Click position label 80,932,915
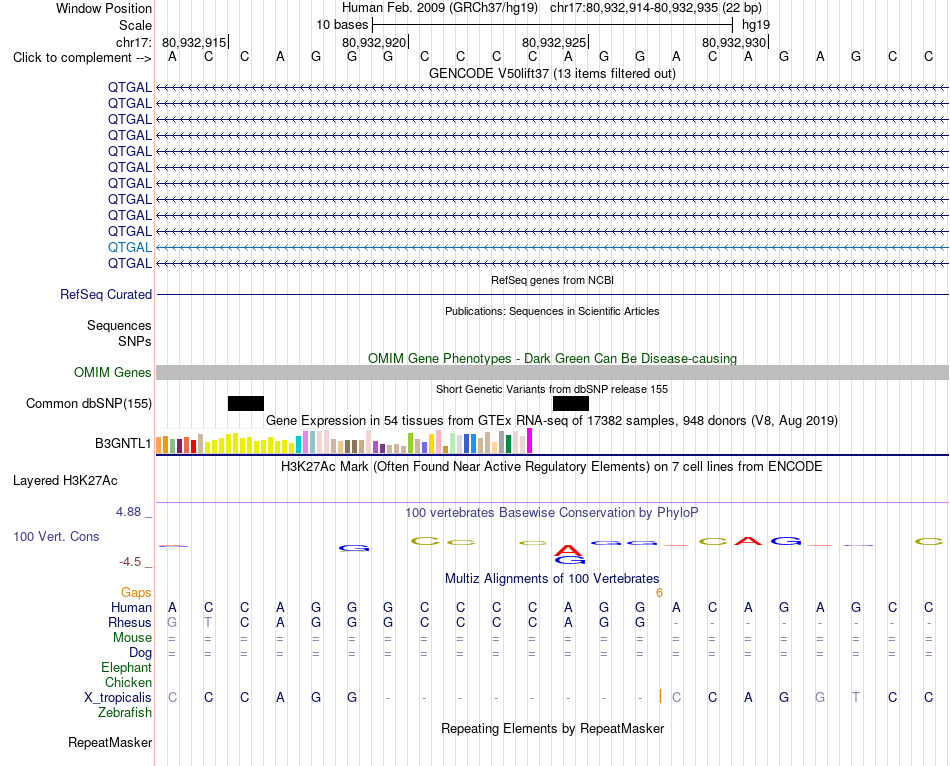This screenshot has height=766, width=950. 194,42
